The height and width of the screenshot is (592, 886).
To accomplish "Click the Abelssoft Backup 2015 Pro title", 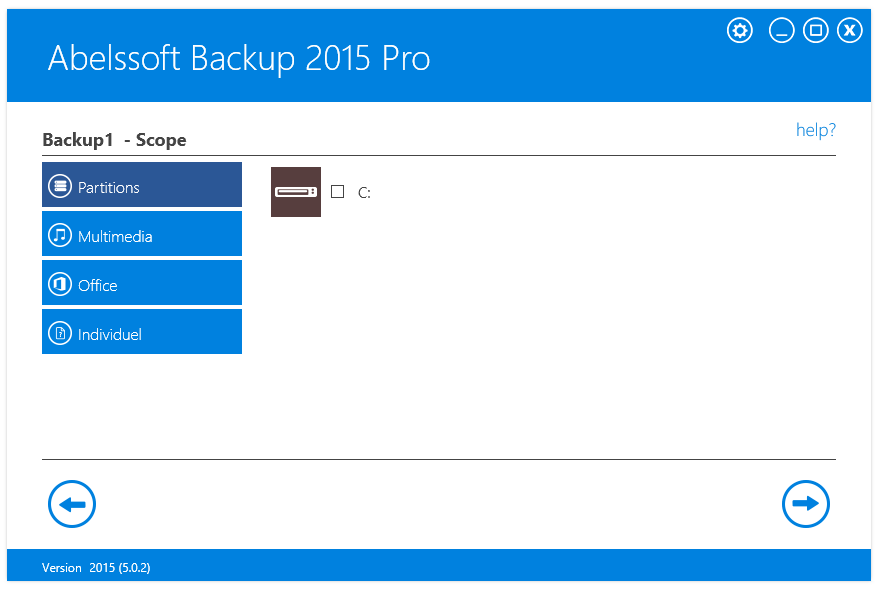I will coord(239,59).
